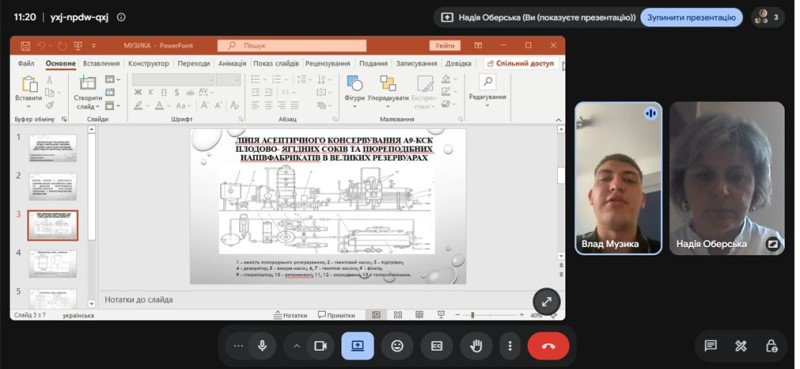Apply italic К formatting
This screenshot has width=800, height=369.
coord(151,92)
